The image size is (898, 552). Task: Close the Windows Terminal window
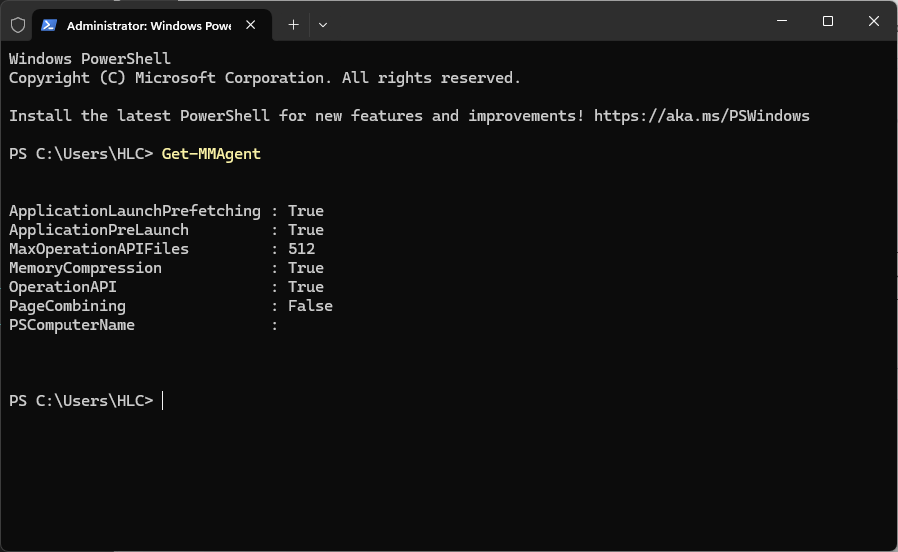pyautogui.click(x=873, y=21)
